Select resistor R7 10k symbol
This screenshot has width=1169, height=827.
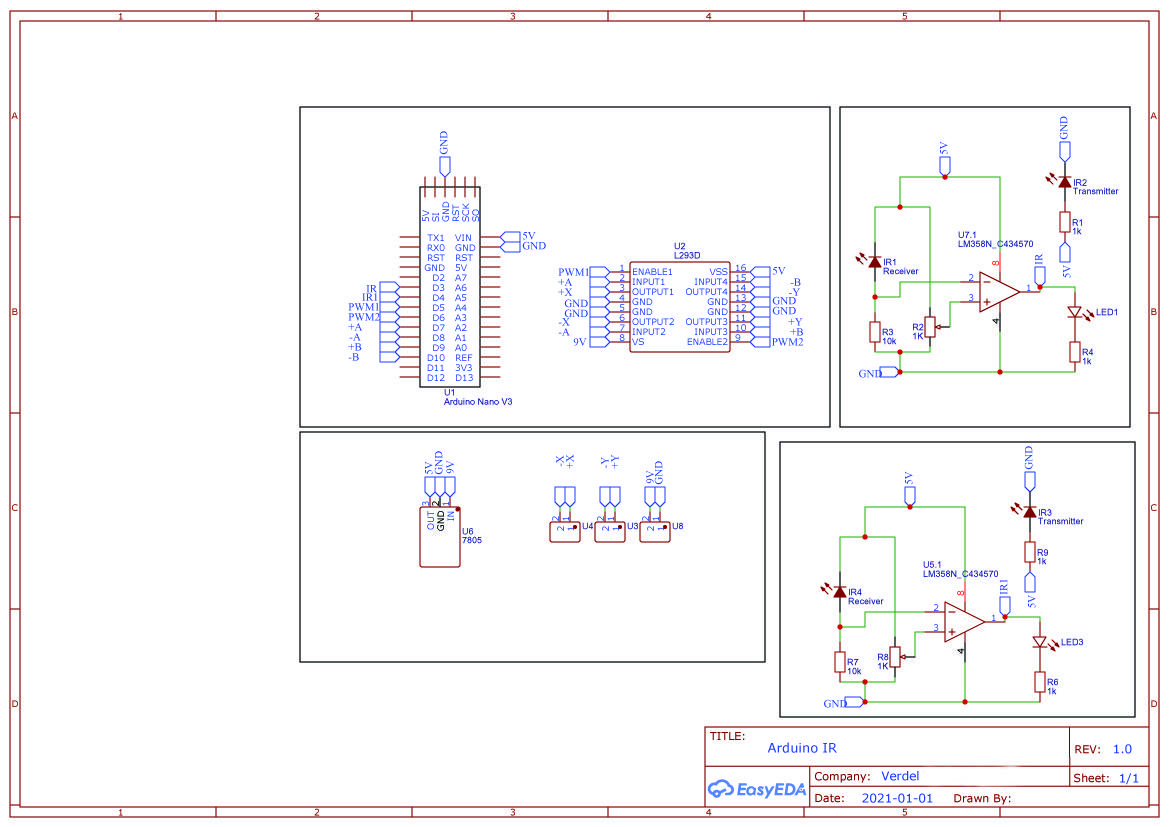click(x=840, y=662)
